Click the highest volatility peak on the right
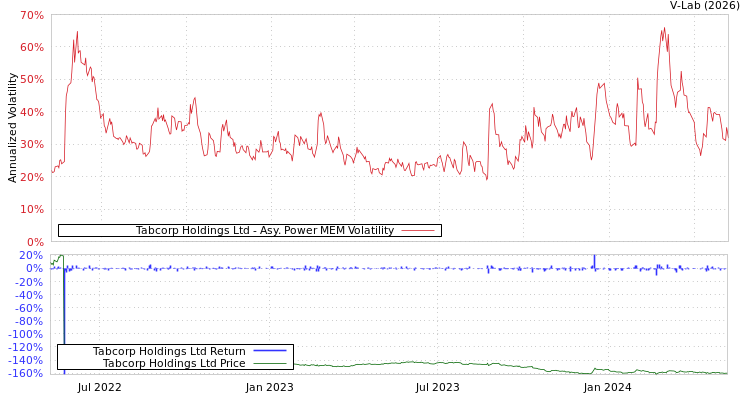The image size is (750, 400). [x=663, y=29]
